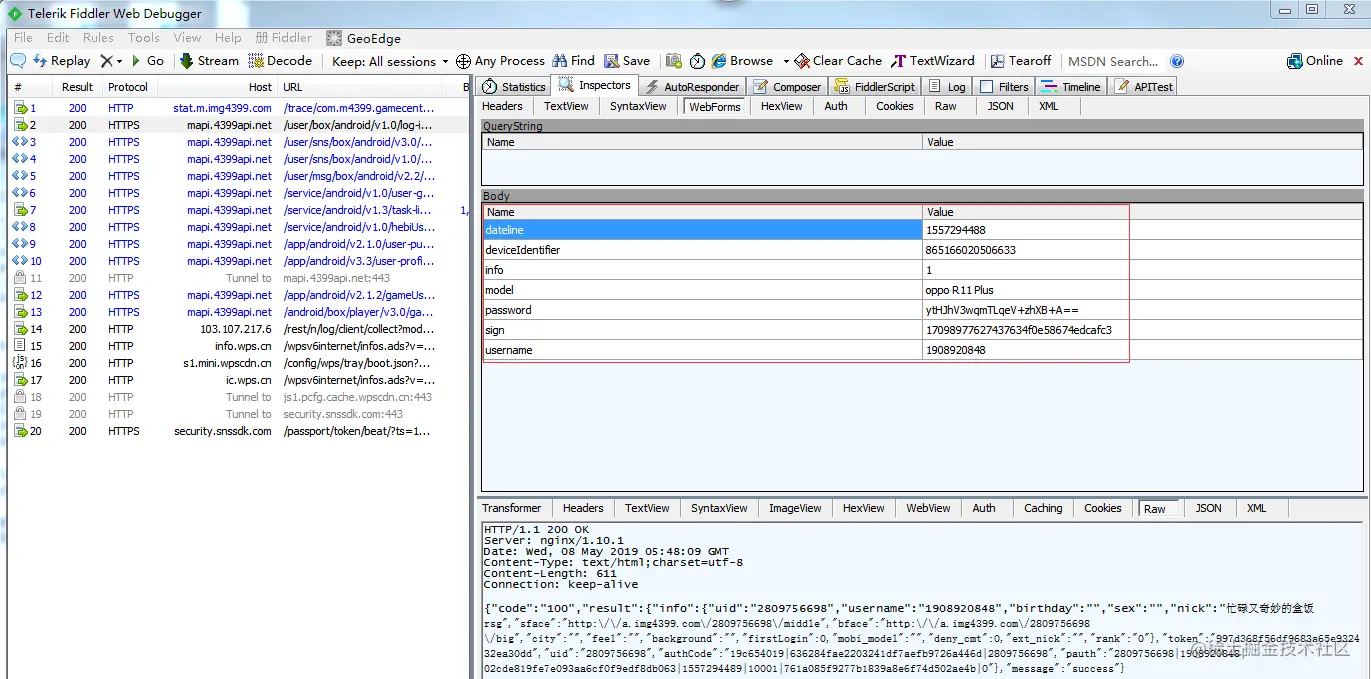Tick the Filters tab checkbox

pyautogui.click(x=987, y=87)
